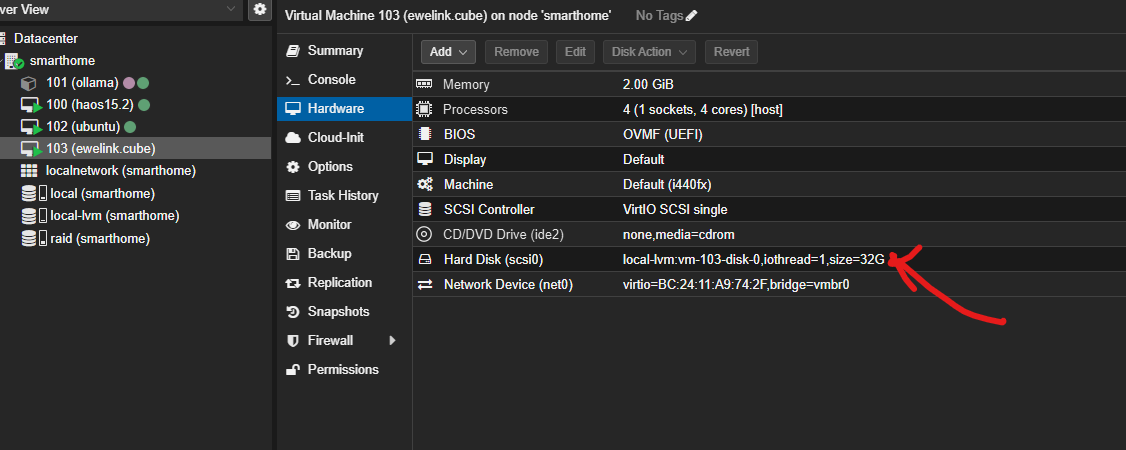1126x450 pixels.
Task: Click the Processors CPU chip icon
Action: [425, 109]
